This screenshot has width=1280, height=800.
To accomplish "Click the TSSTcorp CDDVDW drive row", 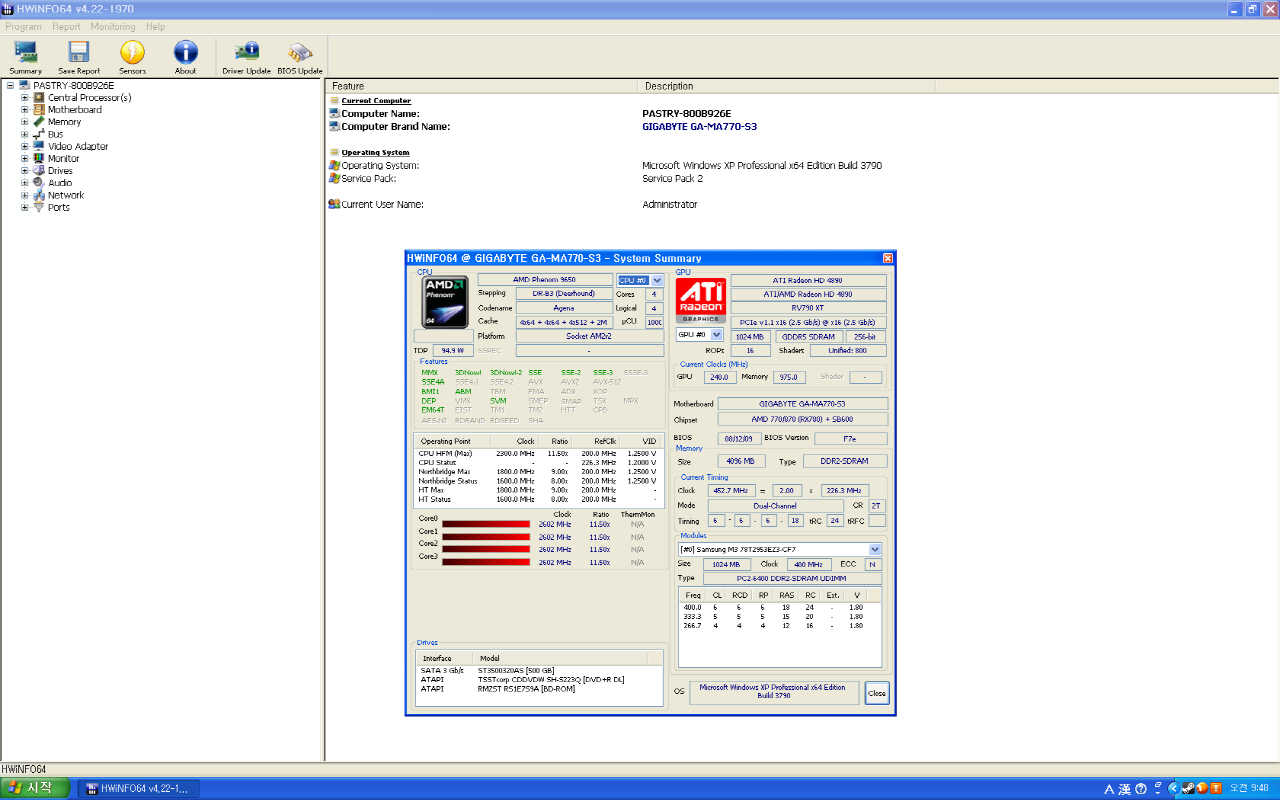I will point(540,679).
